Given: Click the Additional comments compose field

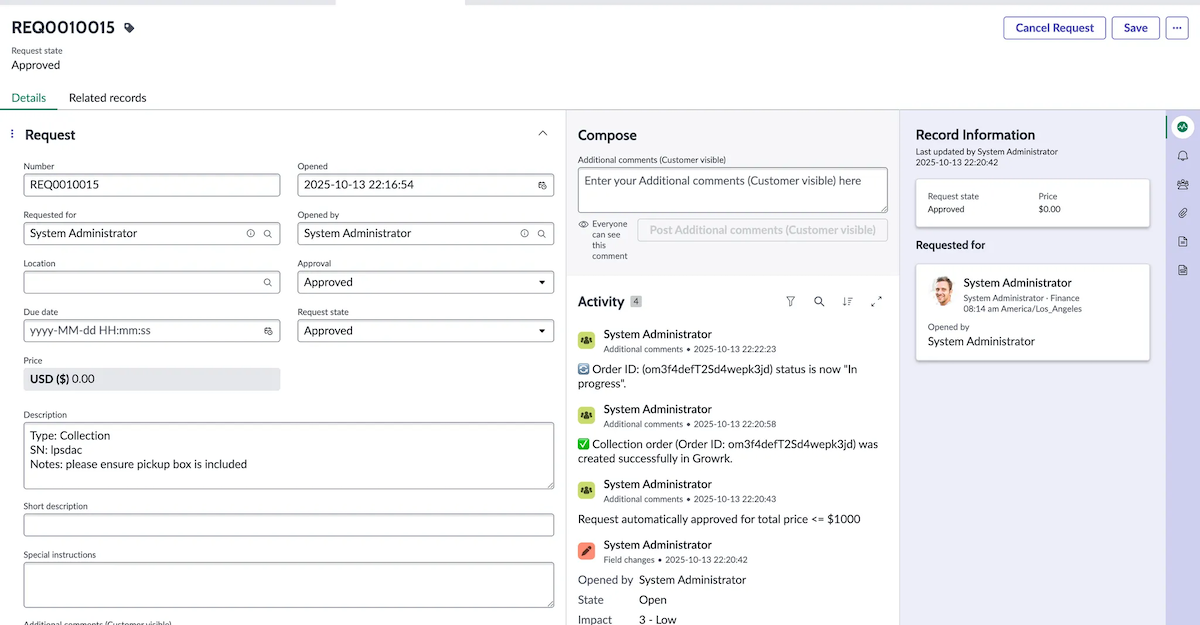Looking at the screenshot, I should (x=730, y=190).
